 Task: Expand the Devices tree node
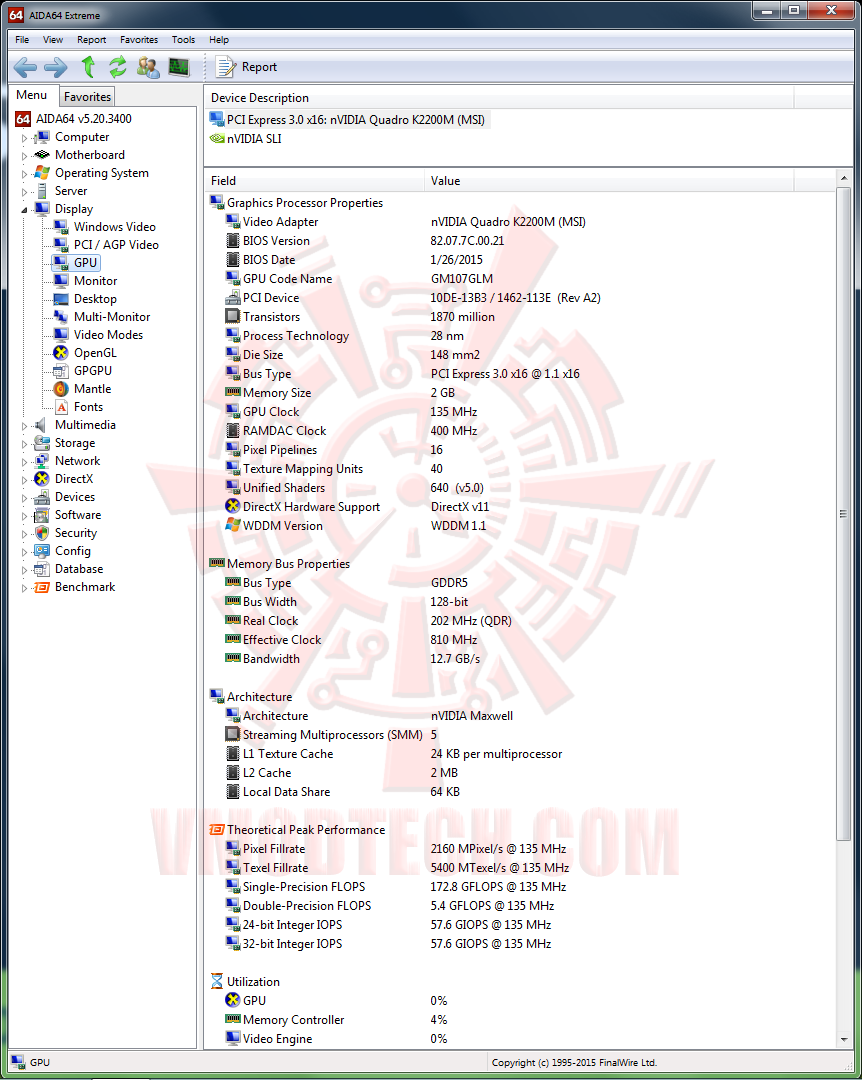tap(24, 497)
